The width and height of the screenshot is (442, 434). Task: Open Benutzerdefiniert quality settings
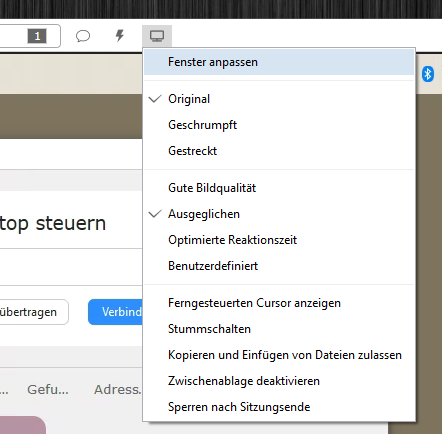click(x=279, y=266)
